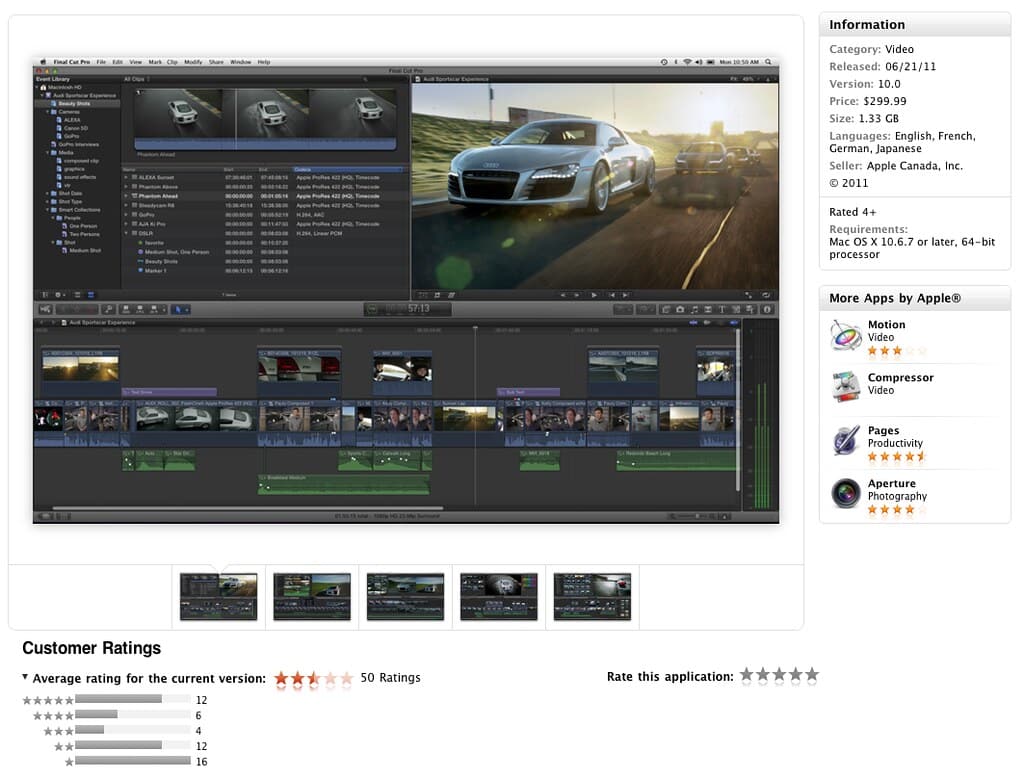Show the third screenshot thumbnail
This screenshot has width=1024, height=778.
(406, 596)
